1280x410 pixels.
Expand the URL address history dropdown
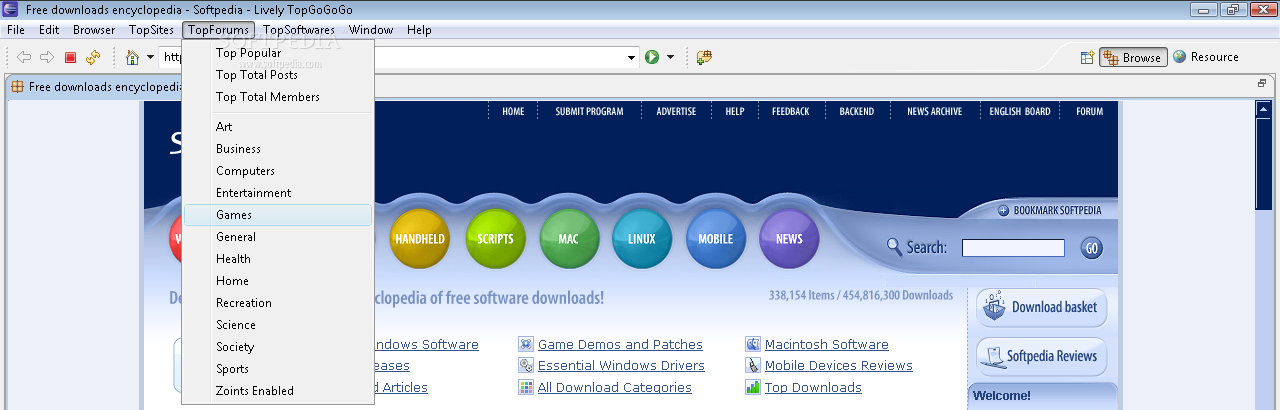pos(631,58)
